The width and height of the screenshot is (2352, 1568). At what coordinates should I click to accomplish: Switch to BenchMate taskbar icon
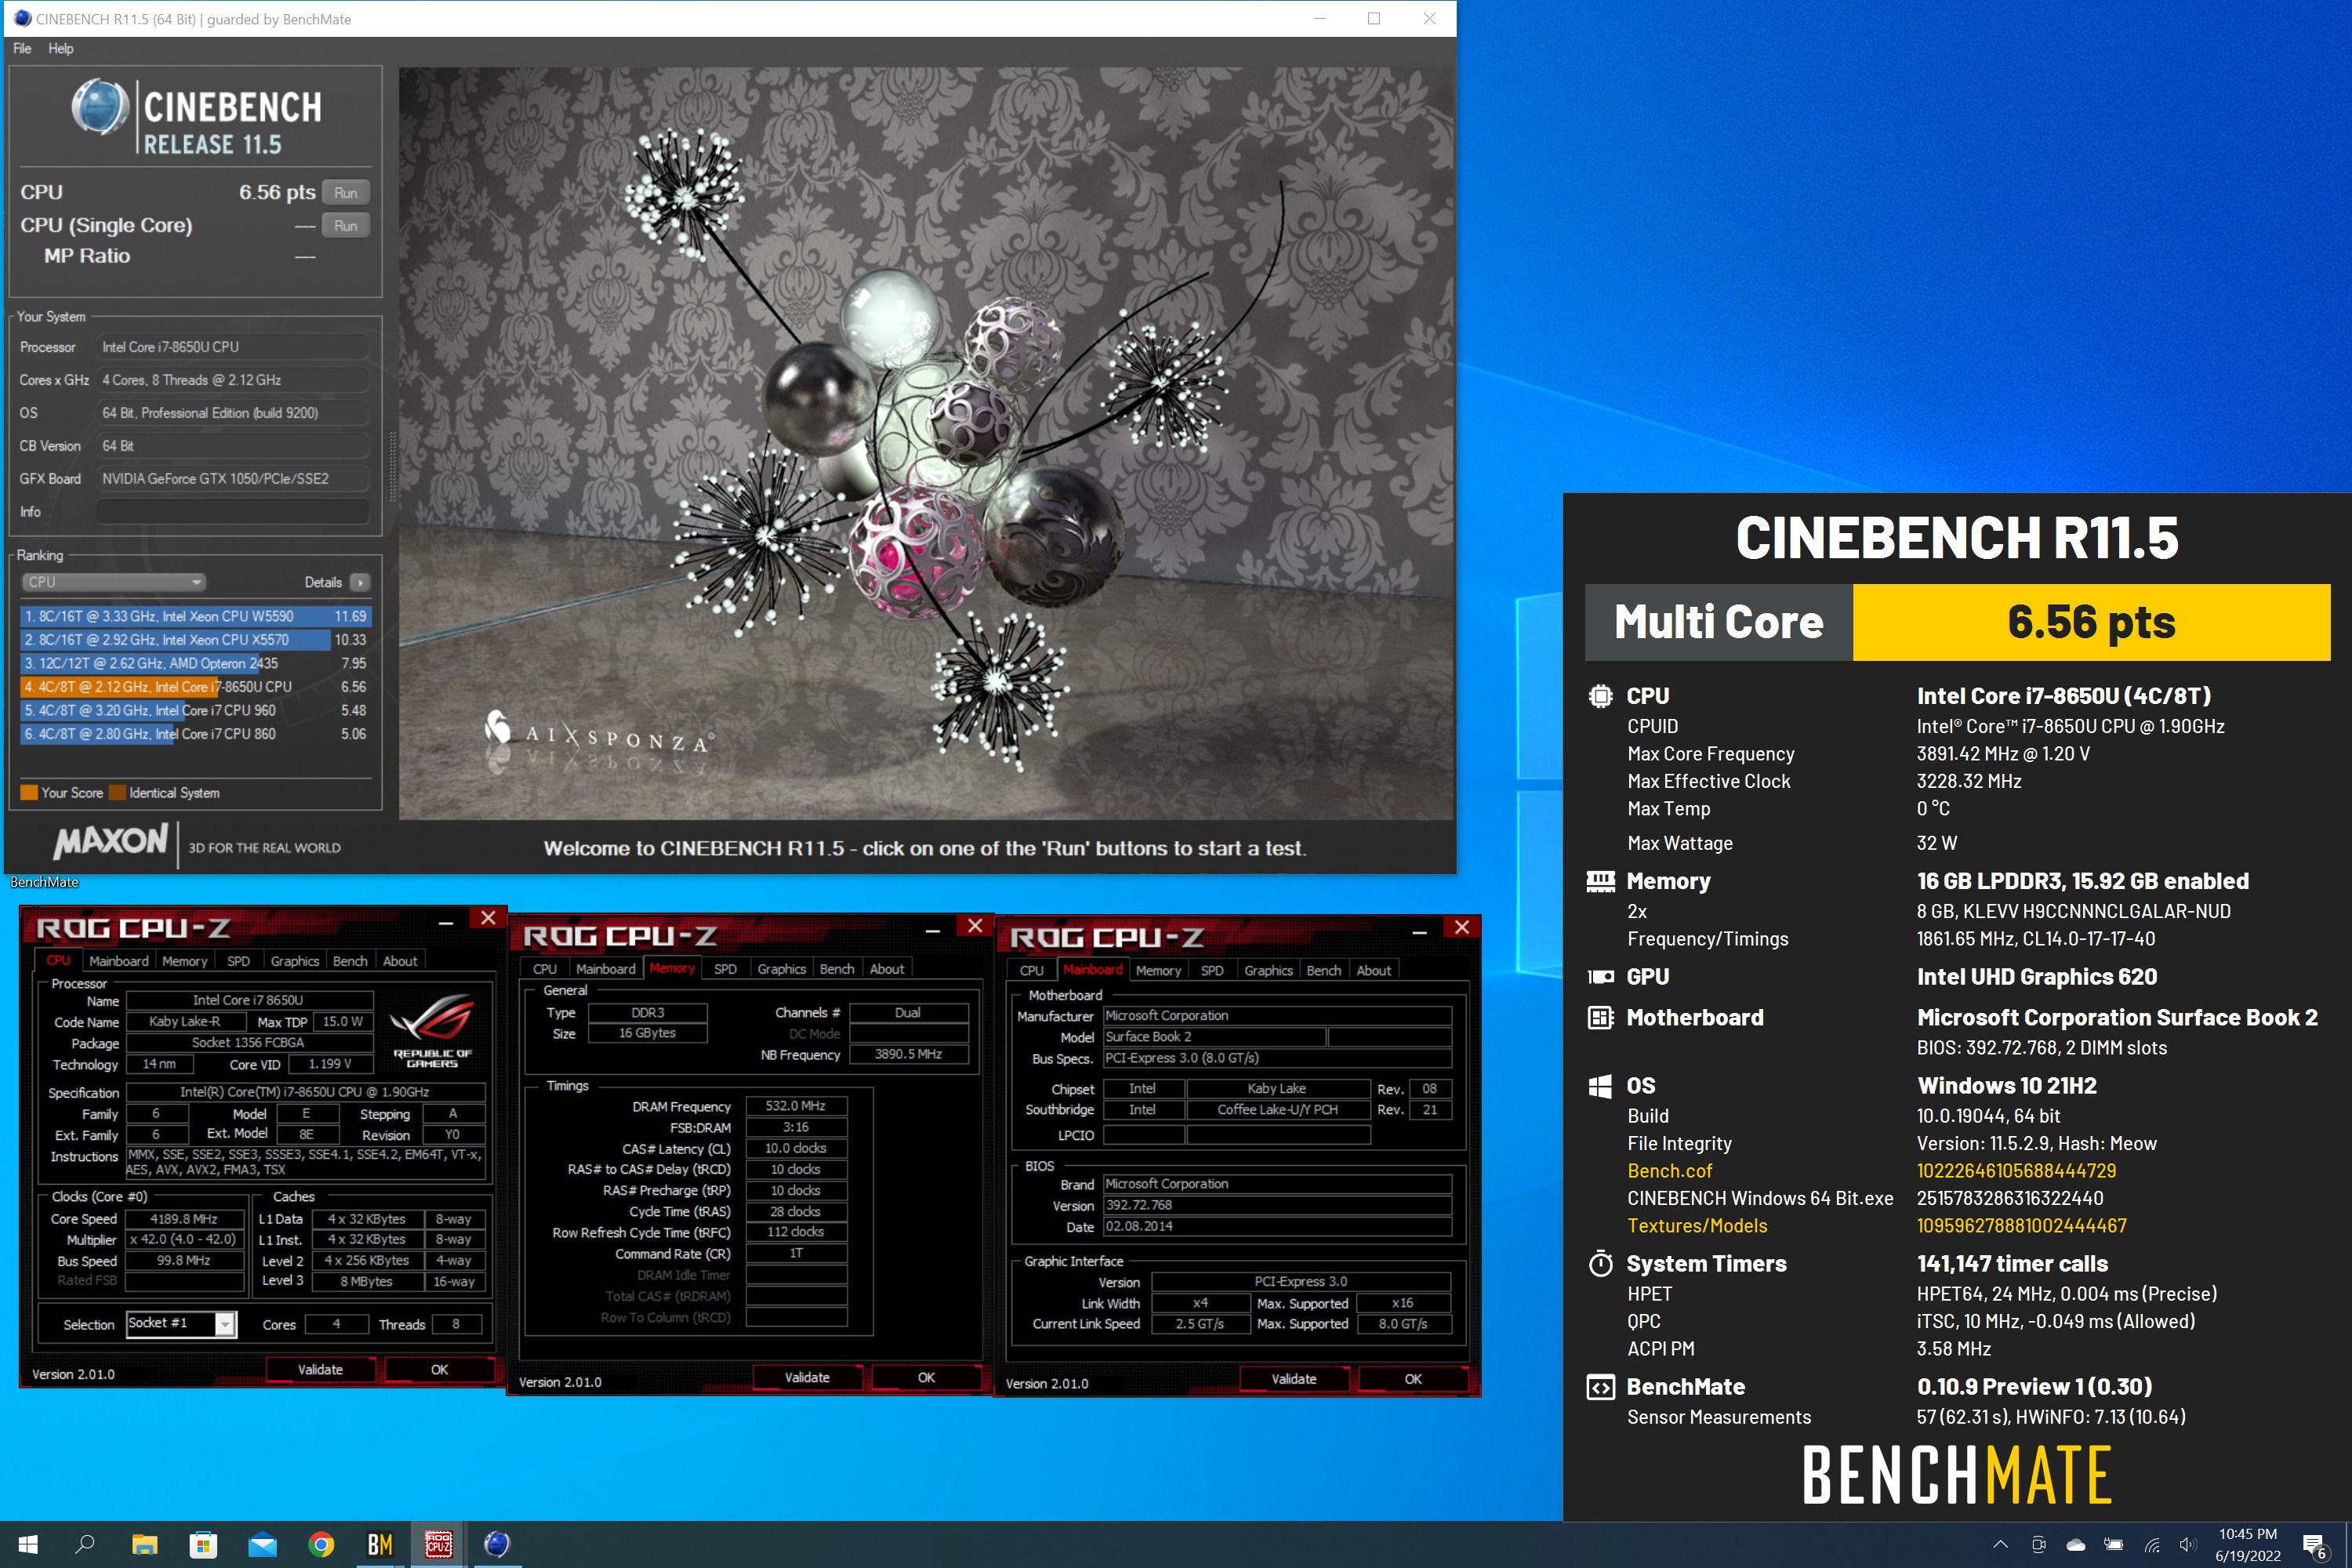coord(380,1544)
